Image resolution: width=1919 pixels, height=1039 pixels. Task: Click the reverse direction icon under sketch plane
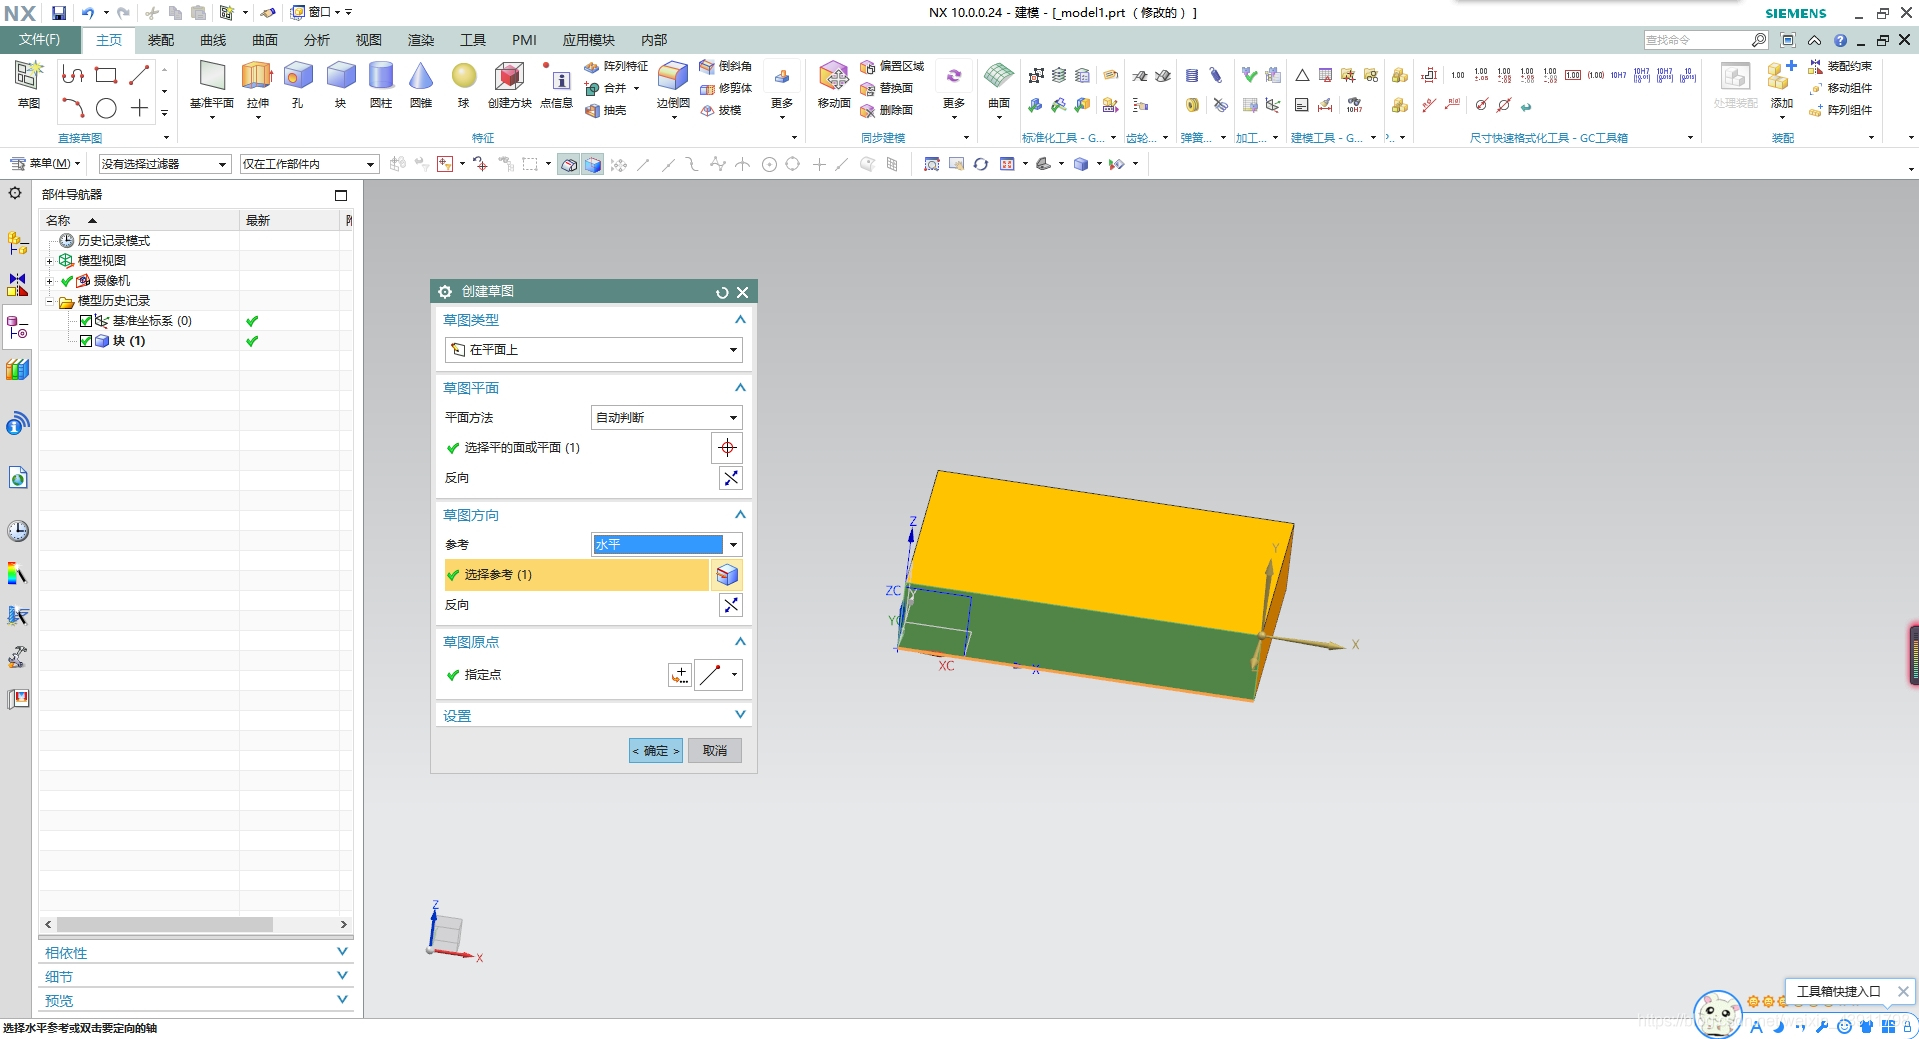(x=731, y=478)
